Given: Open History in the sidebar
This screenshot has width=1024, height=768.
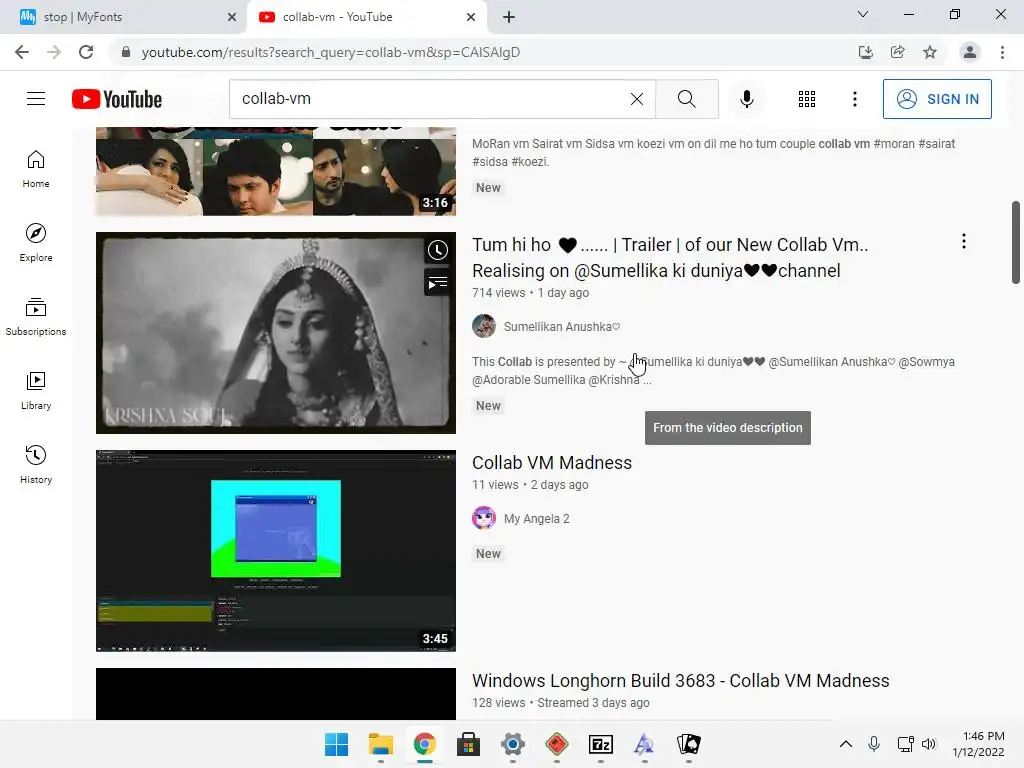Looking at the screenshot, I should click(x=36, y=464).
